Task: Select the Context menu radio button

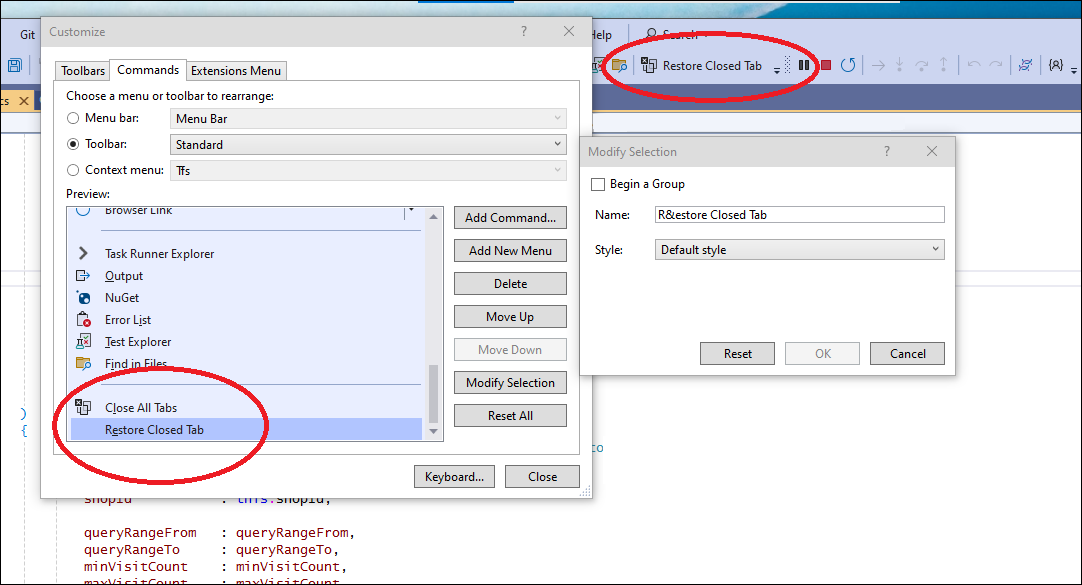Action: tap(71, 170)
